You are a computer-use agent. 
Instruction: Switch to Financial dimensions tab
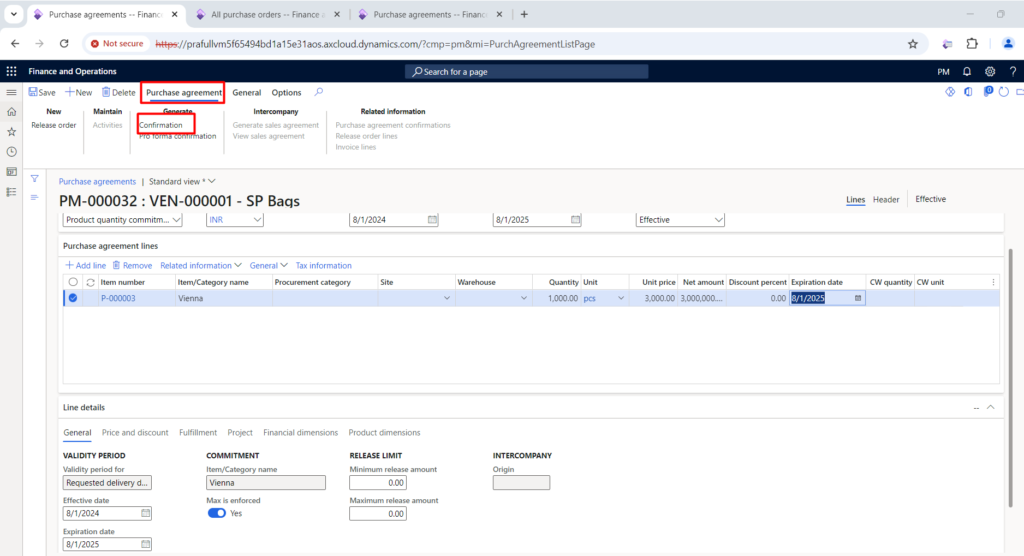[300, 433]
